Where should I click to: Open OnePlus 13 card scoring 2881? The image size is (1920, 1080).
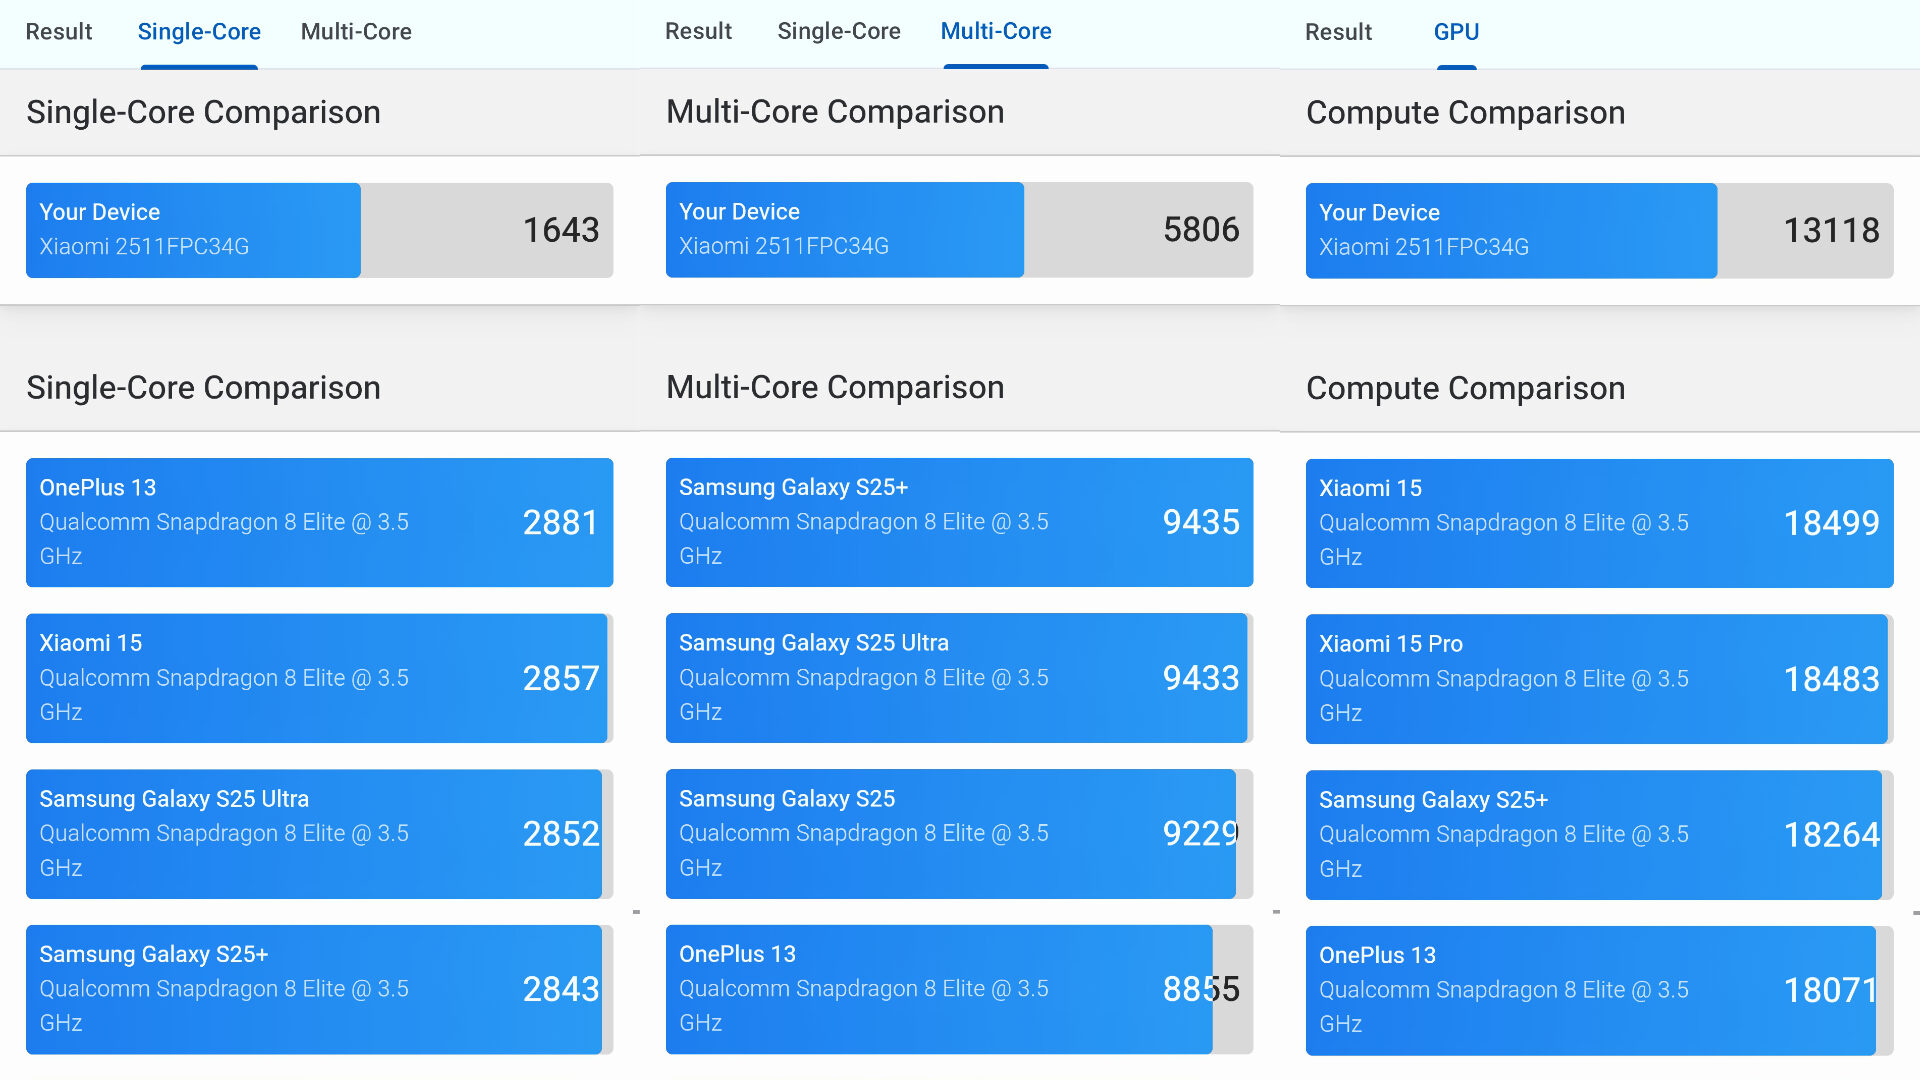(x=320, y=522)
